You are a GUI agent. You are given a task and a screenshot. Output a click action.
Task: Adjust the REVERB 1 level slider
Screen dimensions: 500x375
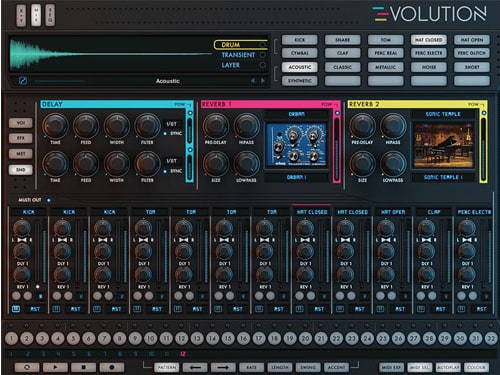click(337, 150)
